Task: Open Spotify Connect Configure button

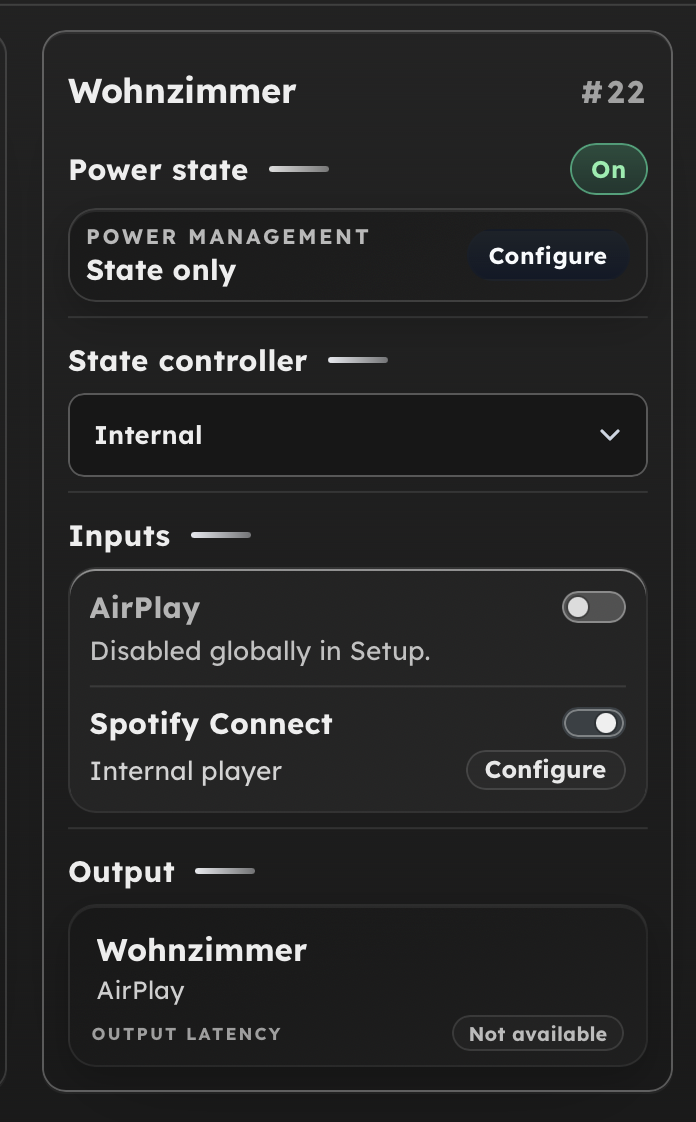Action: click(x=545, y=770)
